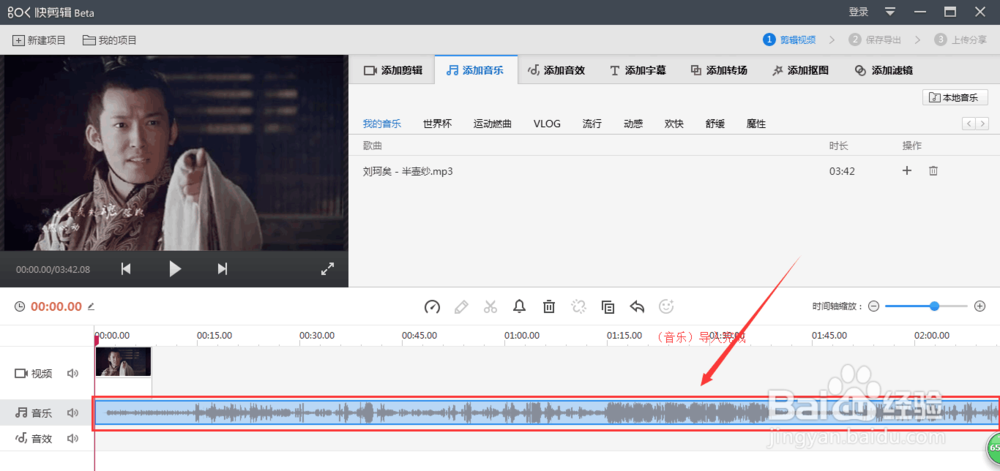
Task: Open the 添加转场 tab
Action: (x=719, y=70)
